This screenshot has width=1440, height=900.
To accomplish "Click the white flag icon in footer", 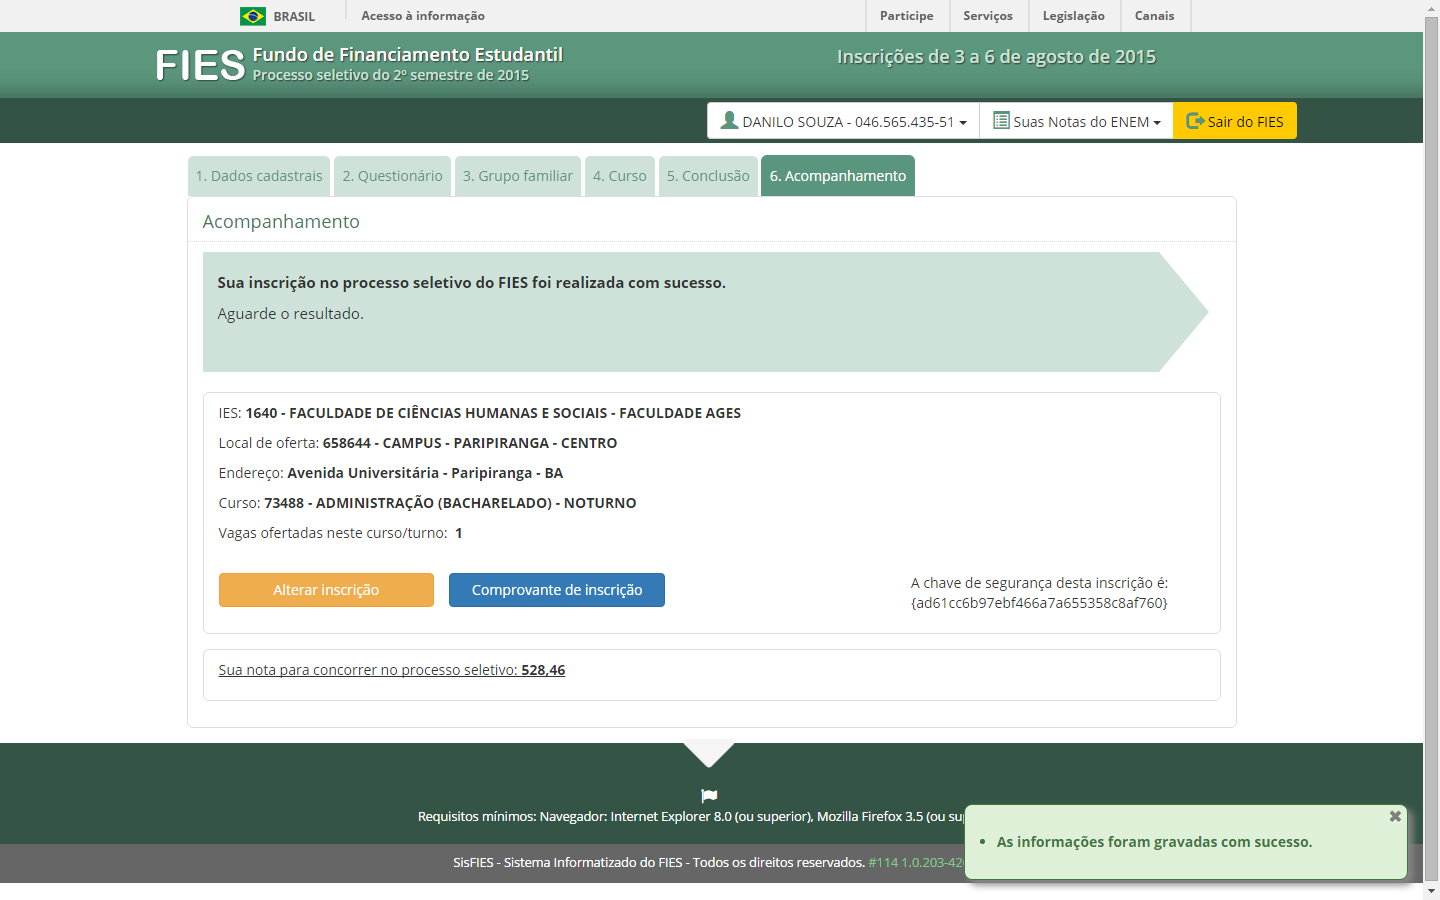I will click(709, 796).
